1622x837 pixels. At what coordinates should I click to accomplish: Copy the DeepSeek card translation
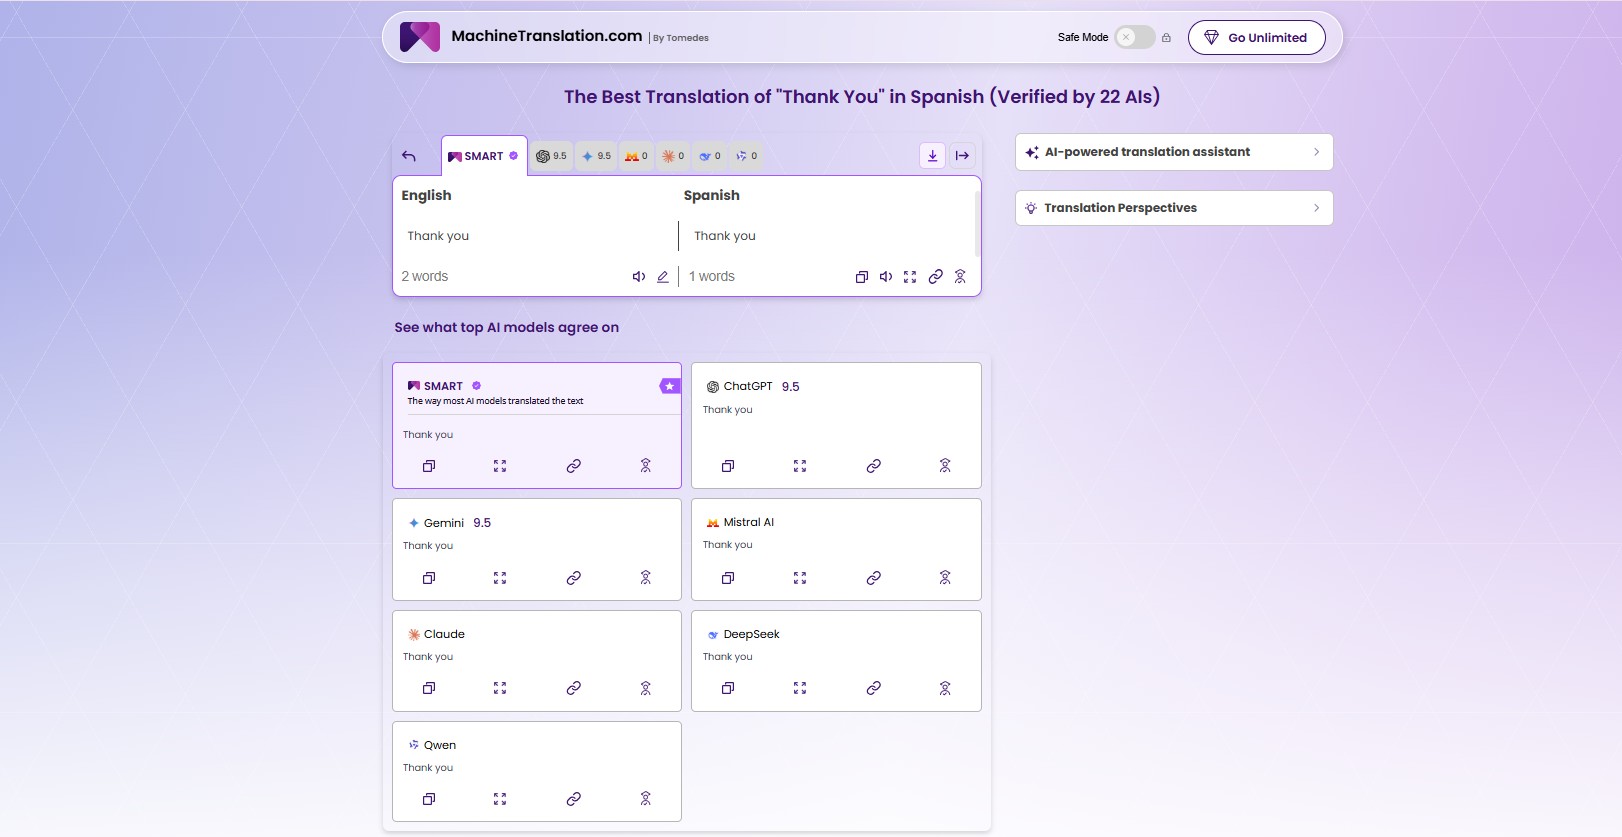click(728, 688)
